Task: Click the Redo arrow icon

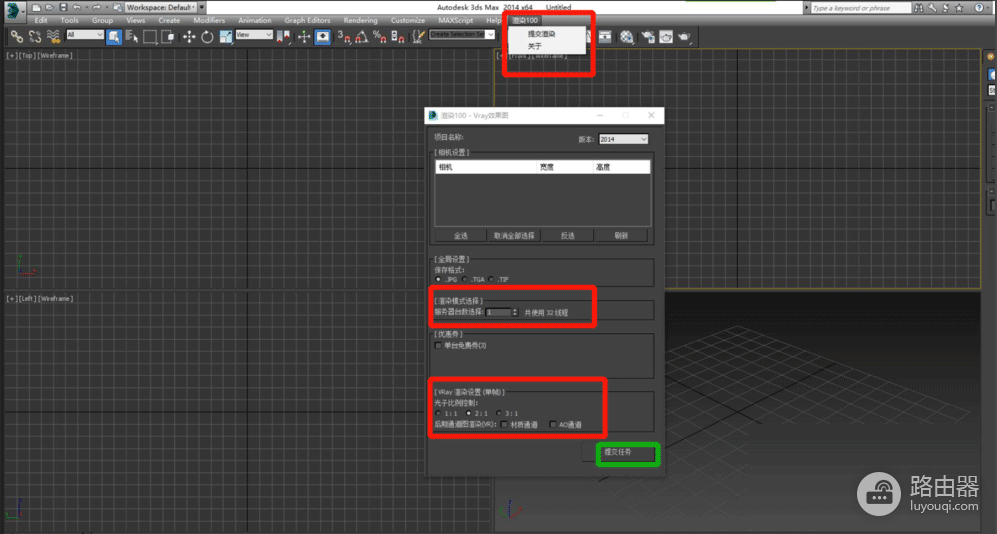Action: coord(95,8)
